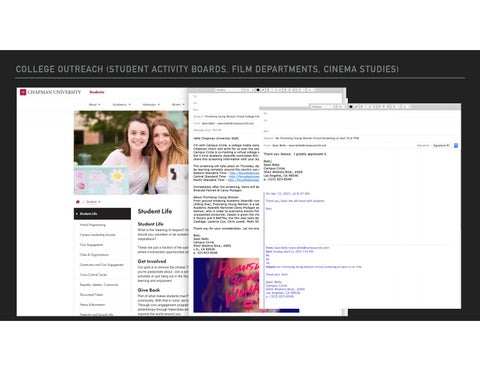Click text color swatch in front reply toolbar

(351, 107)
